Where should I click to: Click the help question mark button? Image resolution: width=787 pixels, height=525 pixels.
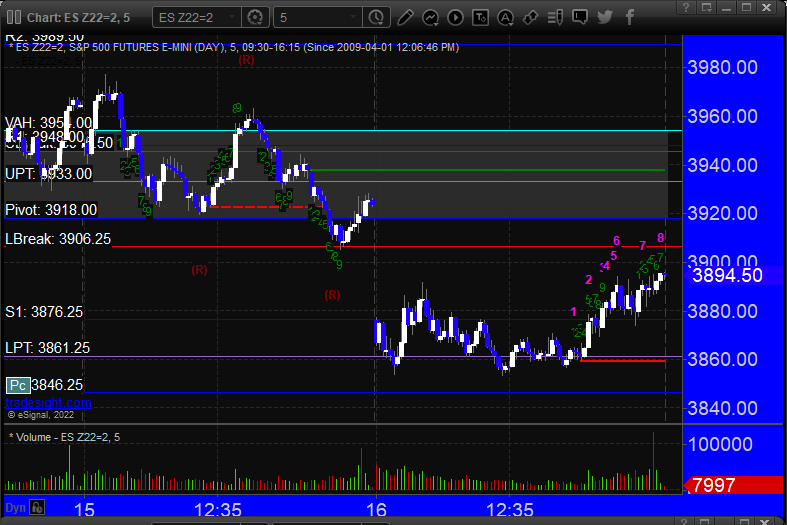click(x=686, y=7)
